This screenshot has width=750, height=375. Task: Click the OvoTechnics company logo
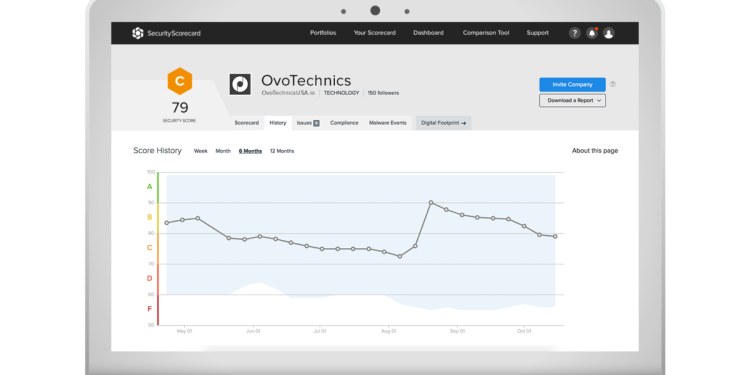pos(240,85)
